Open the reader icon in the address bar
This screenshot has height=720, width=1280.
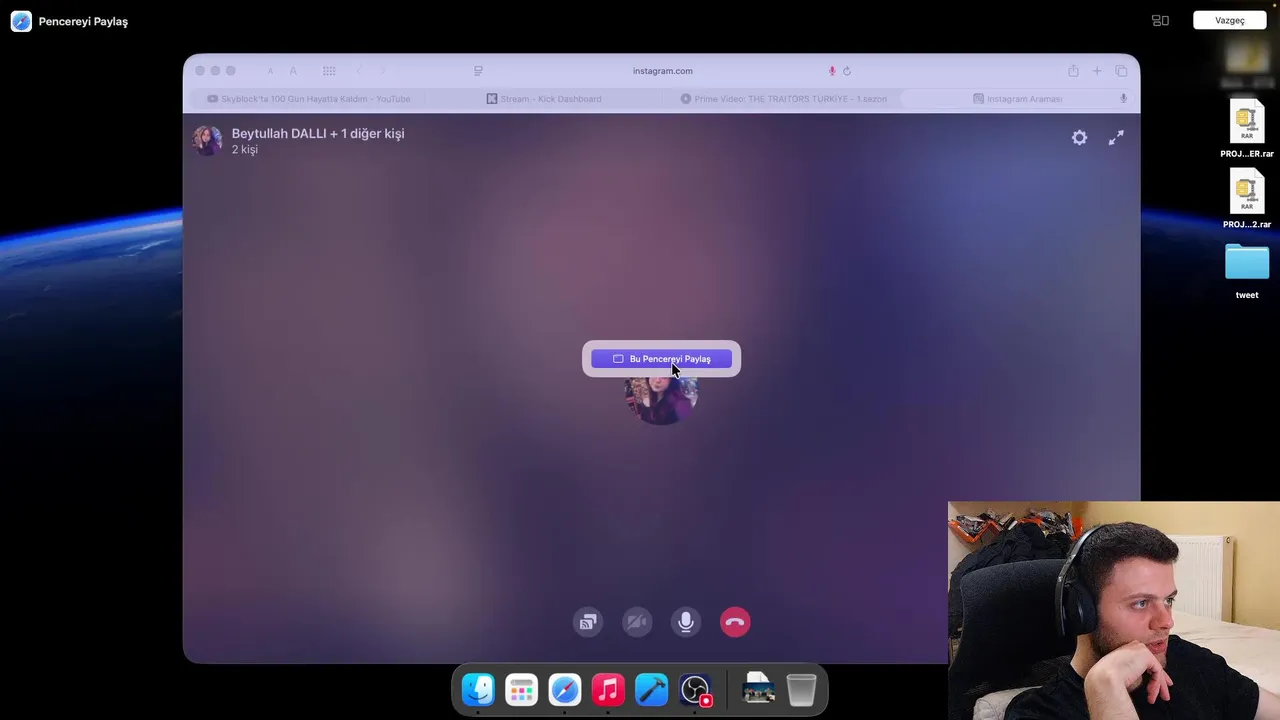[x=478, y=71]
